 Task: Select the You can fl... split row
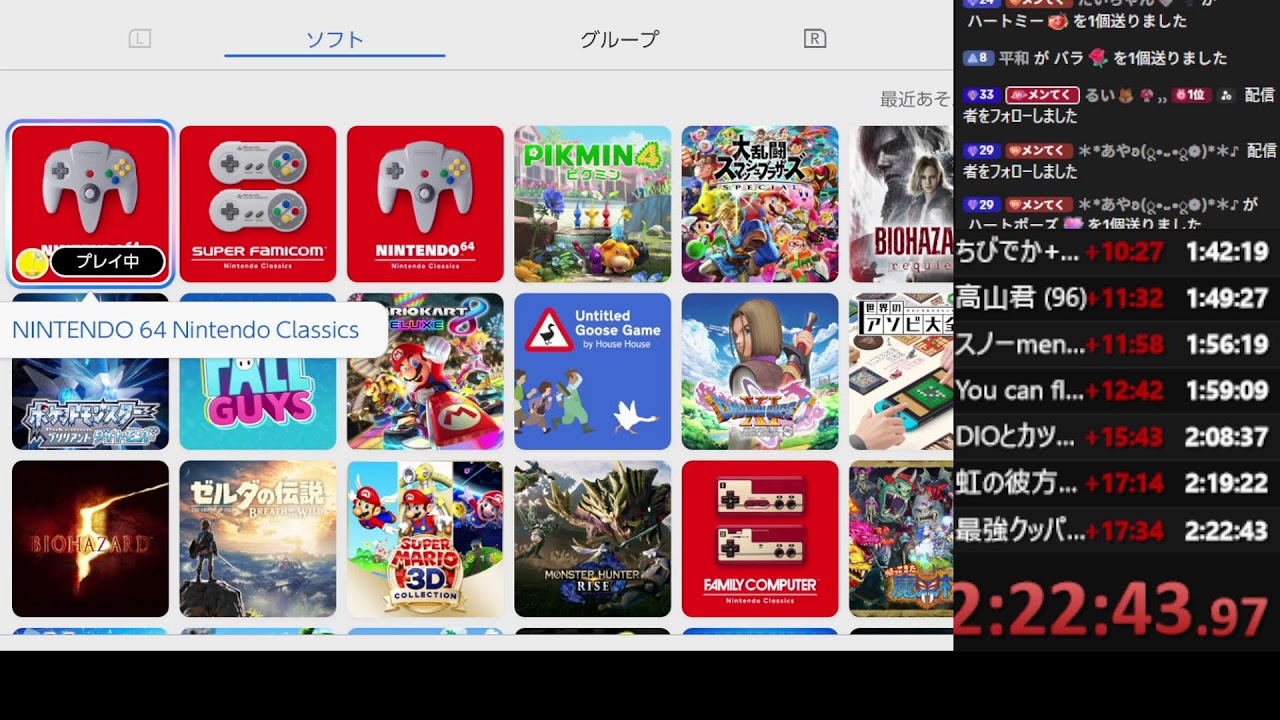pos(1116,390)
